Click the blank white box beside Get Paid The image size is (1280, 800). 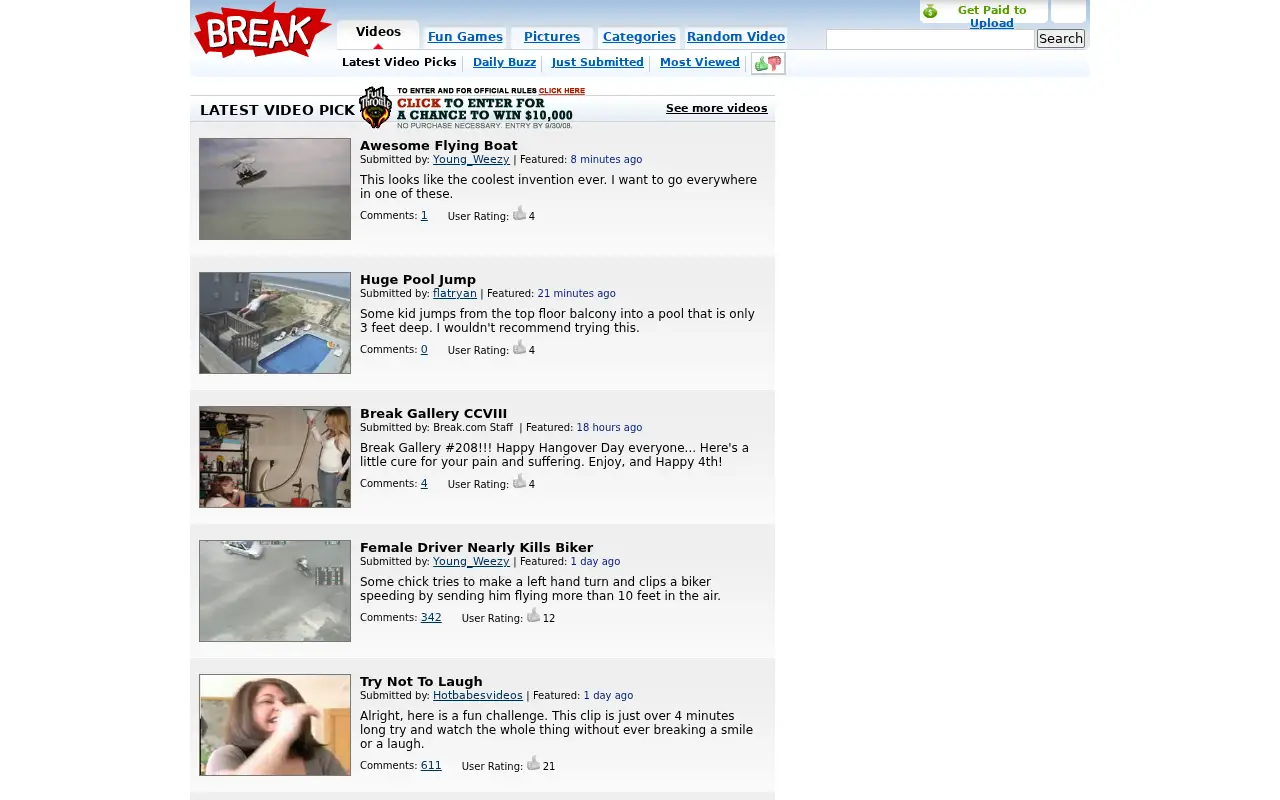[x=1068, y=11]
